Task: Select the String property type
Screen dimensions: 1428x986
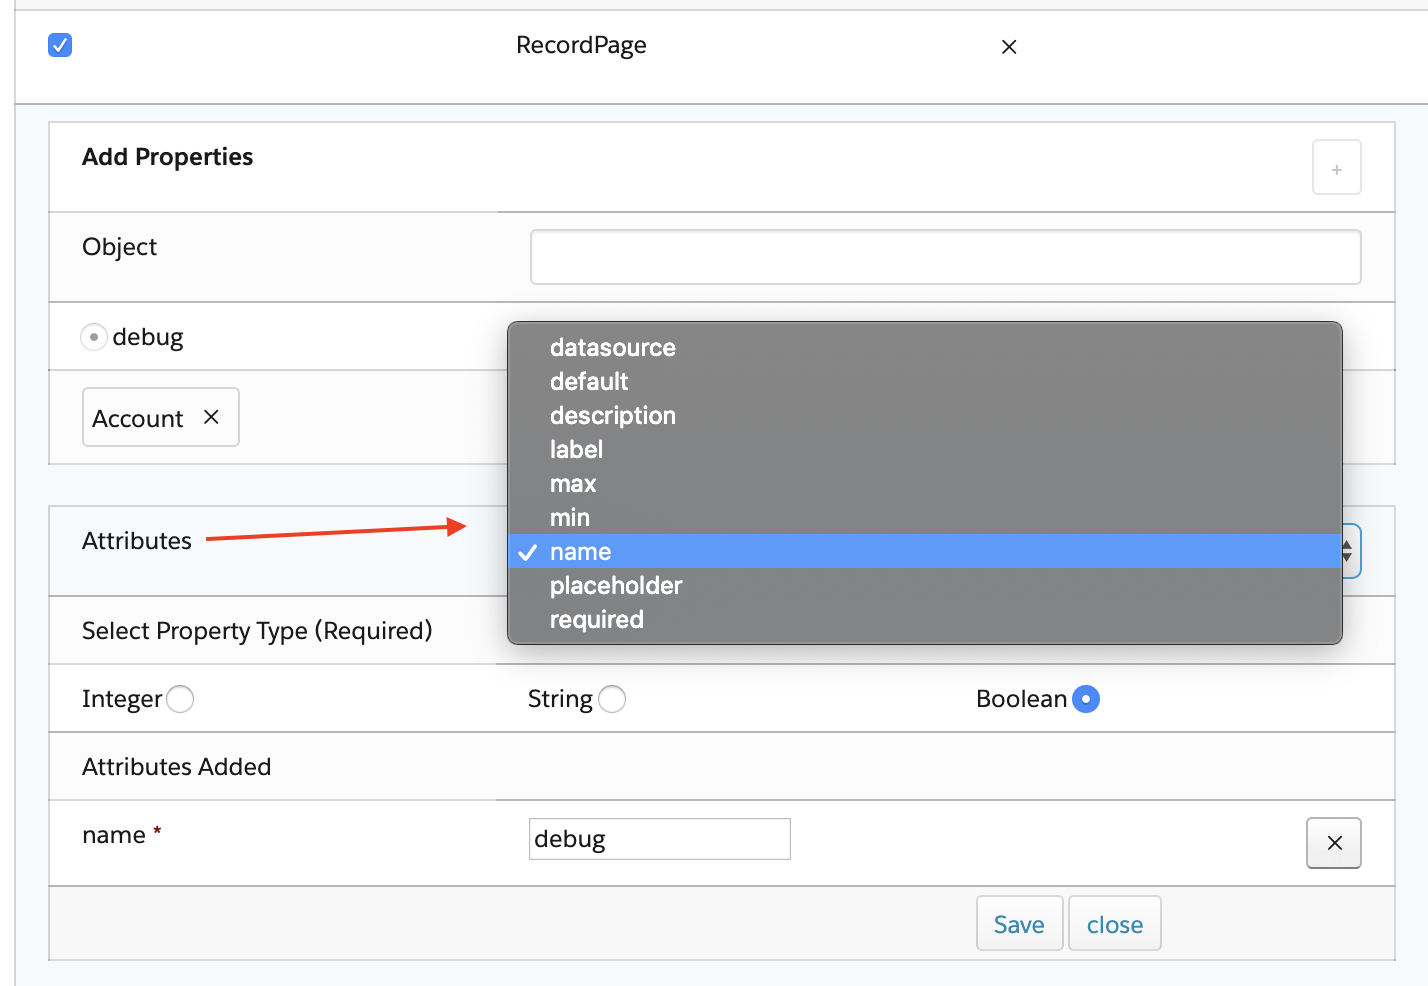Action: point(612,699)
